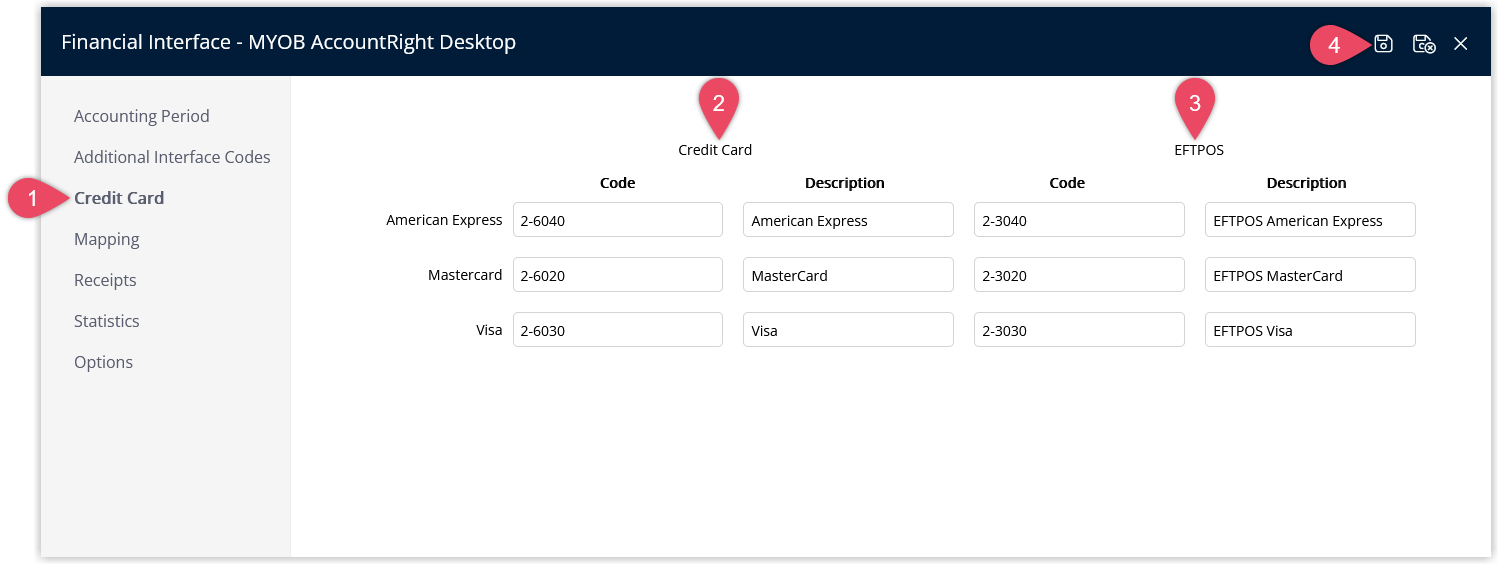
Task: Click the Credit Card column group heading
Action: [x=715, y=150]
